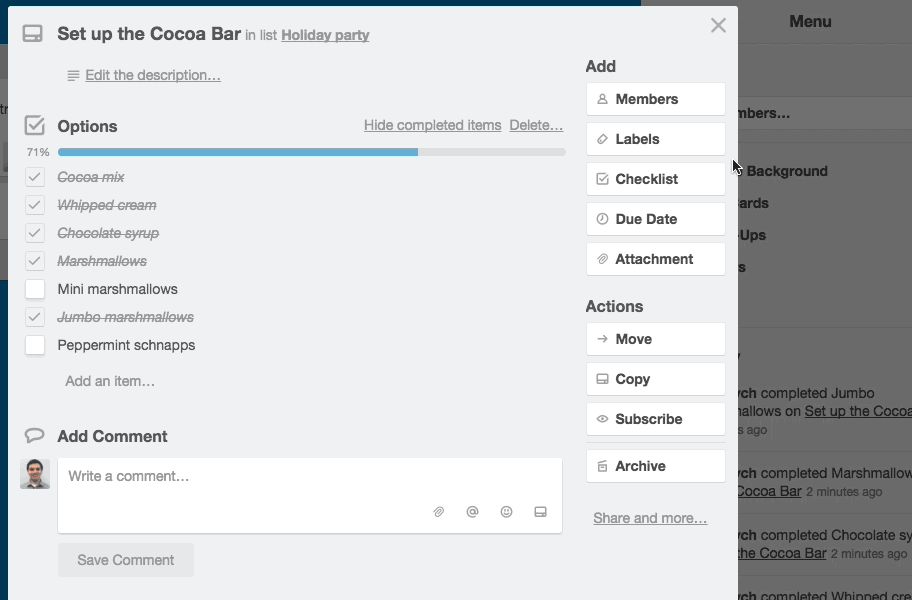
Task: Mention a member using the @ icon
Action: pos(472,511)
